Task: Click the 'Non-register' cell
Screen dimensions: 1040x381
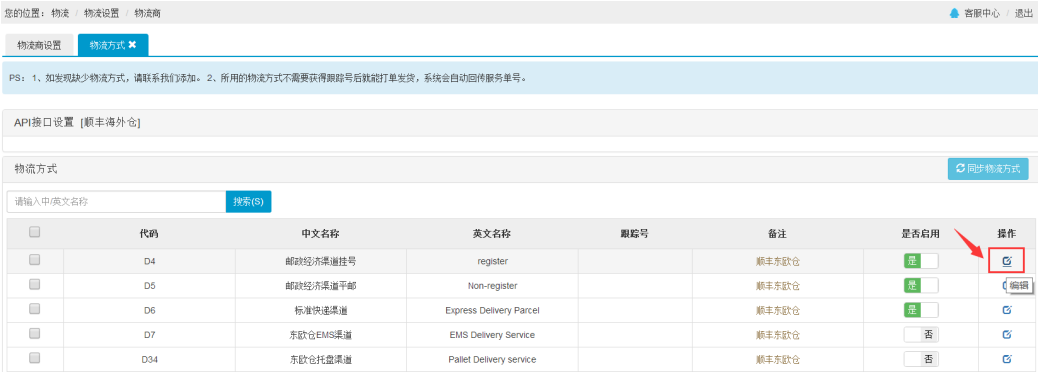Action: point(492,286)
